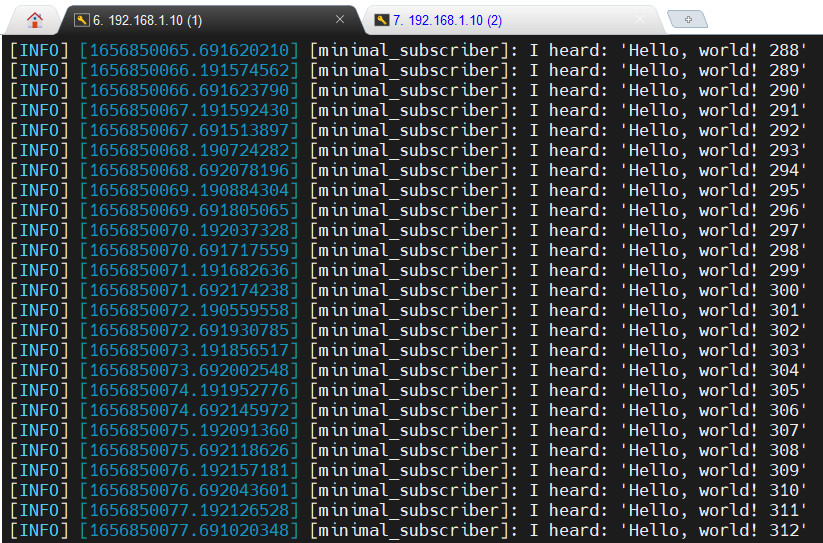
Task: Click timestamp 1656850070.192037328
Action: (x=189, y=230)
